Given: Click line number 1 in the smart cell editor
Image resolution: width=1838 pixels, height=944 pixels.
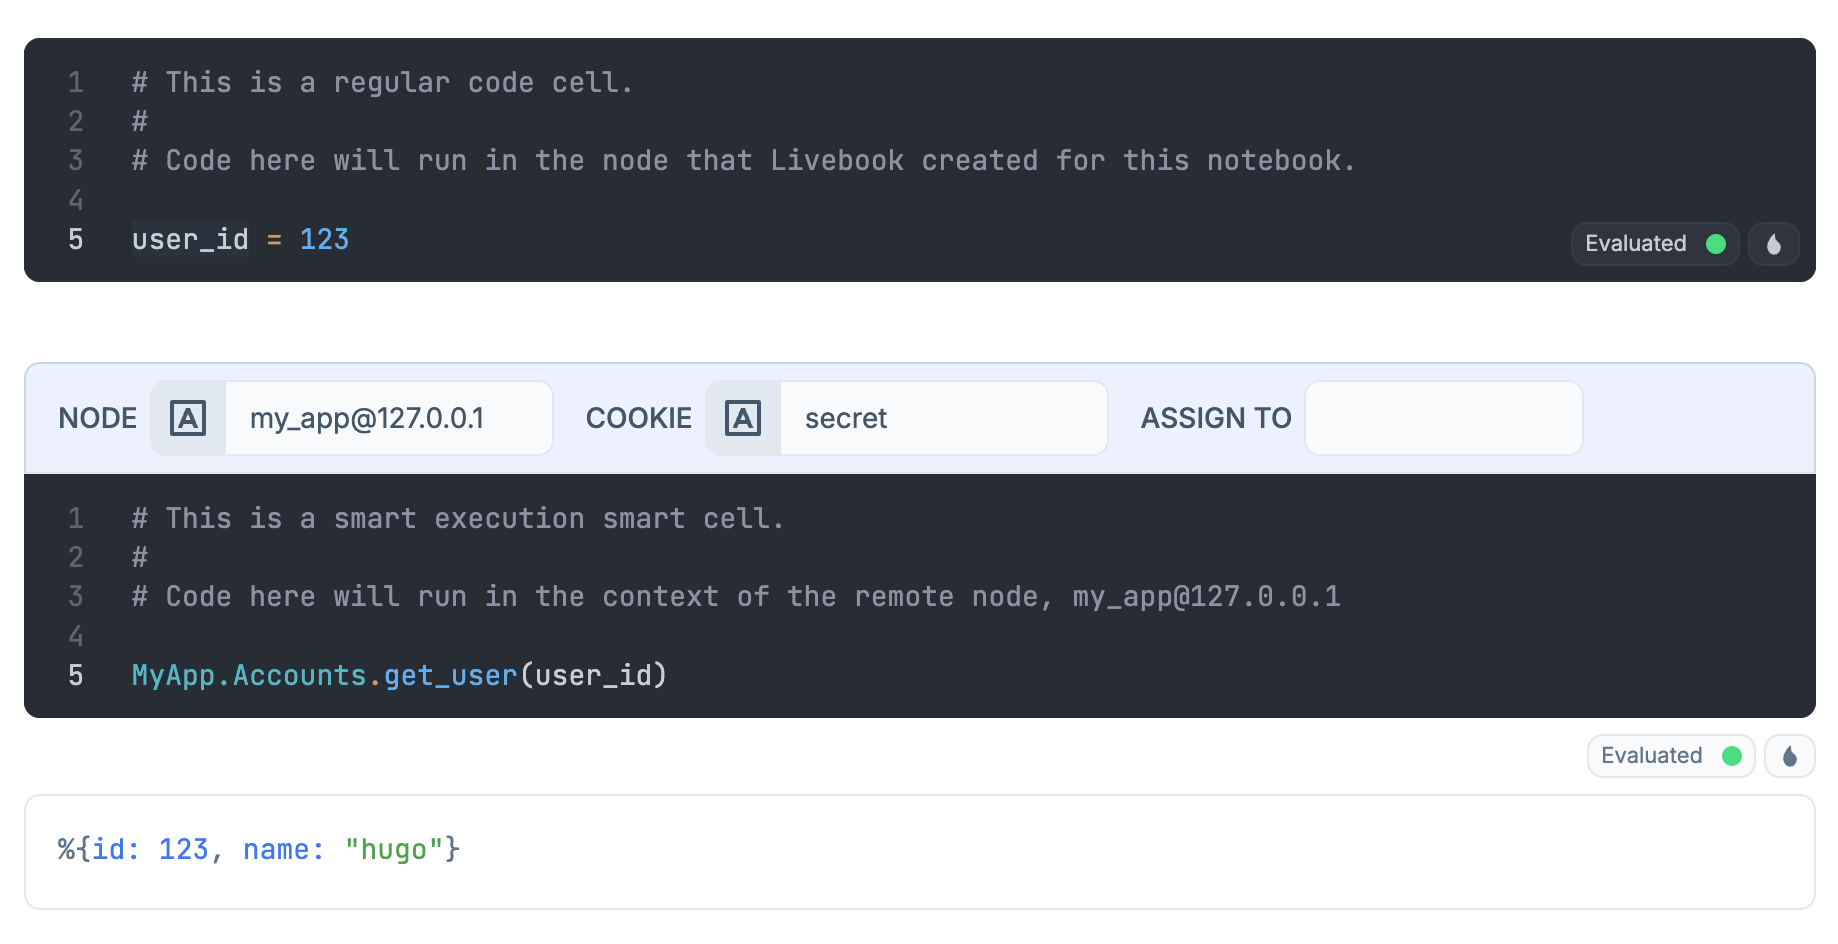Looking at the screenshot, I should coord(76,519).
